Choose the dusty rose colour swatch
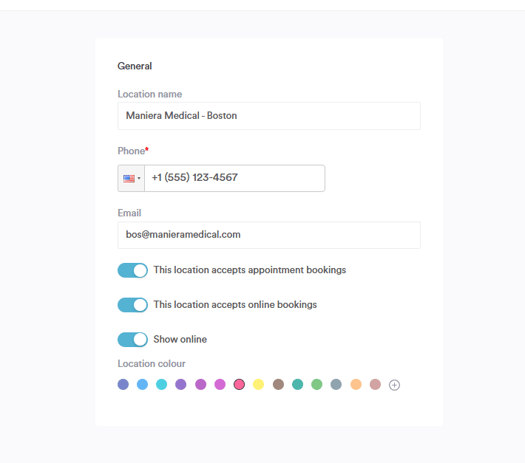Viewport: 525px width, 463px height. 375,384
